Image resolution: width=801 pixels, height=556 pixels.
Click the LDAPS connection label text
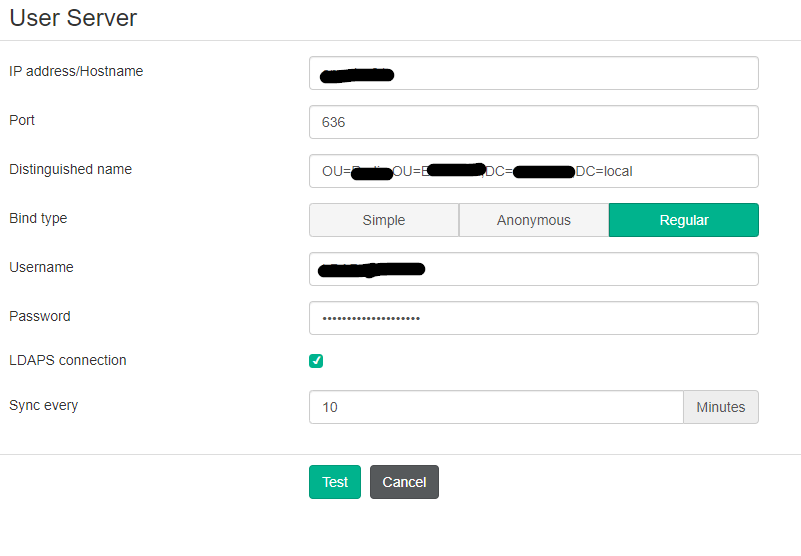point(68,360)
